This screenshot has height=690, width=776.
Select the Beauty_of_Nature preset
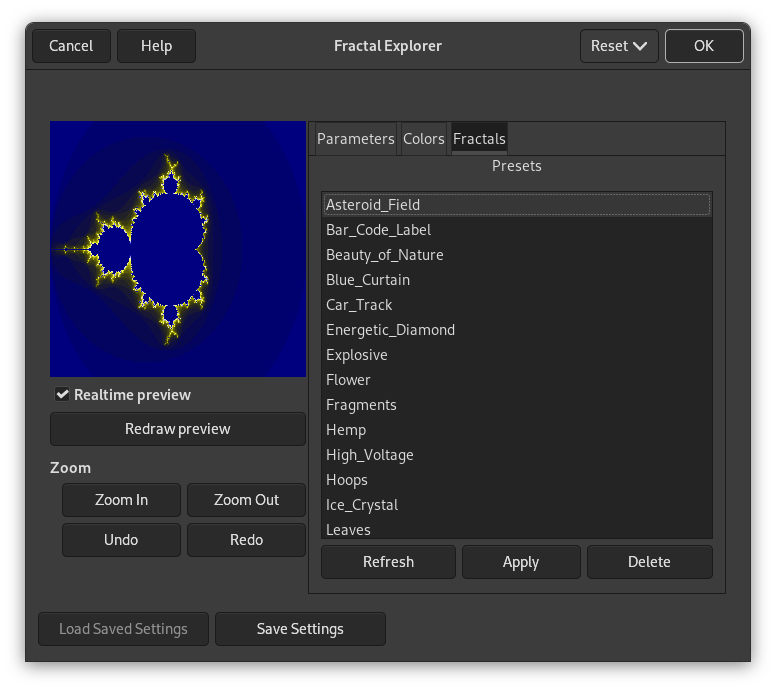coord(385,255)
